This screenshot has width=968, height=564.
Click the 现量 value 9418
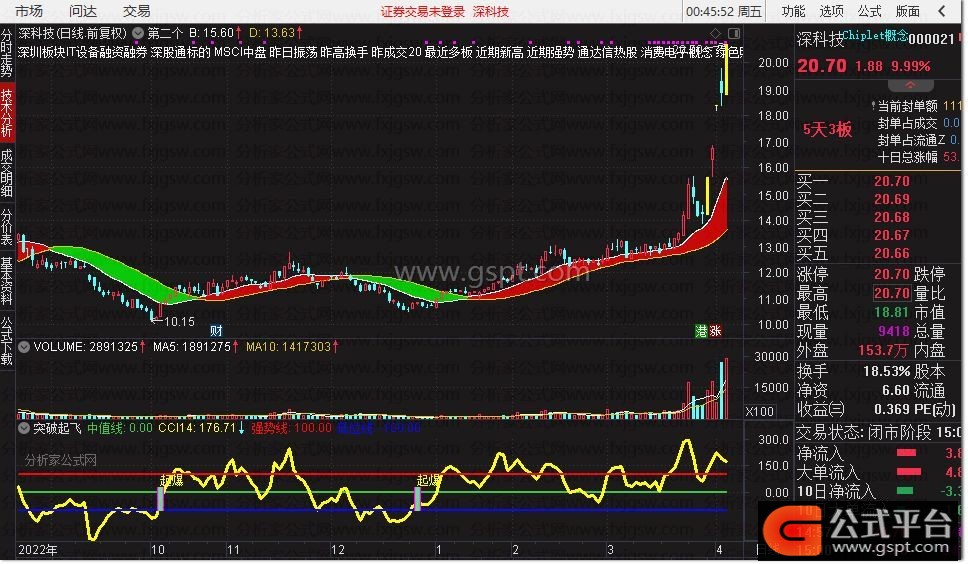pyautogui.click(x=894, y=332)
